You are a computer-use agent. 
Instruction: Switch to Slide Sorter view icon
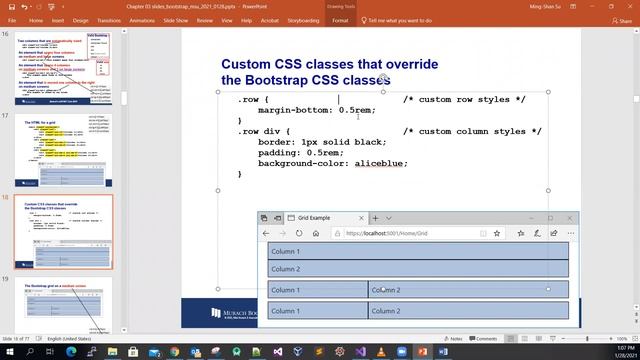525,339
